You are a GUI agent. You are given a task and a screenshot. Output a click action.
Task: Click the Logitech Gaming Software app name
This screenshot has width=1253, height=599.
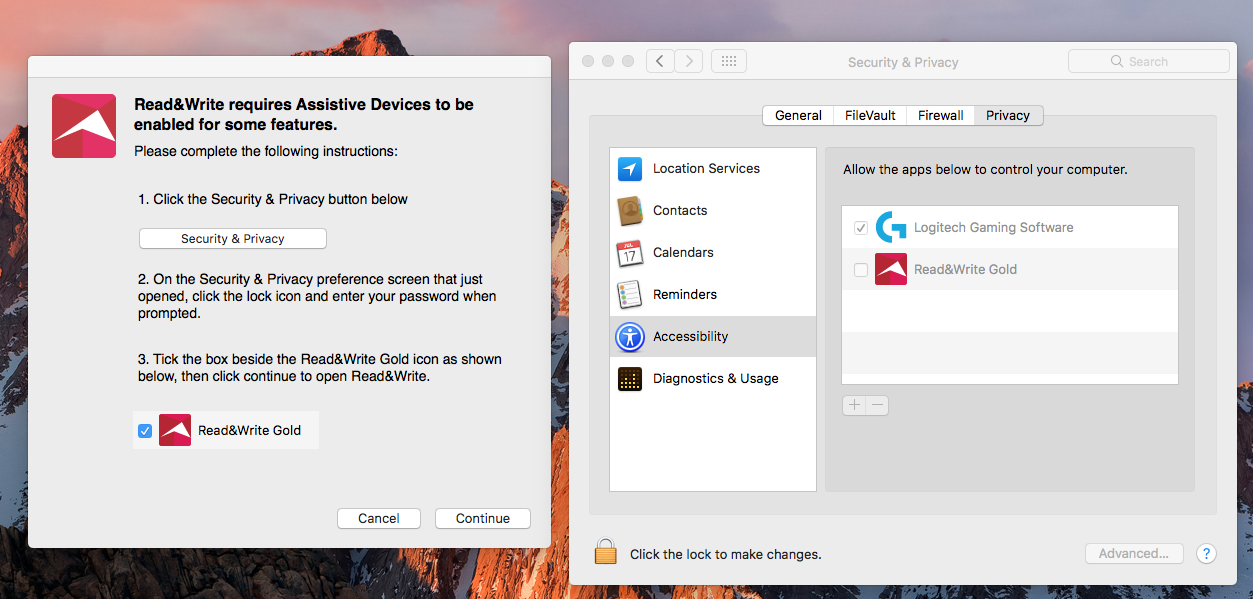pos(993,227)
